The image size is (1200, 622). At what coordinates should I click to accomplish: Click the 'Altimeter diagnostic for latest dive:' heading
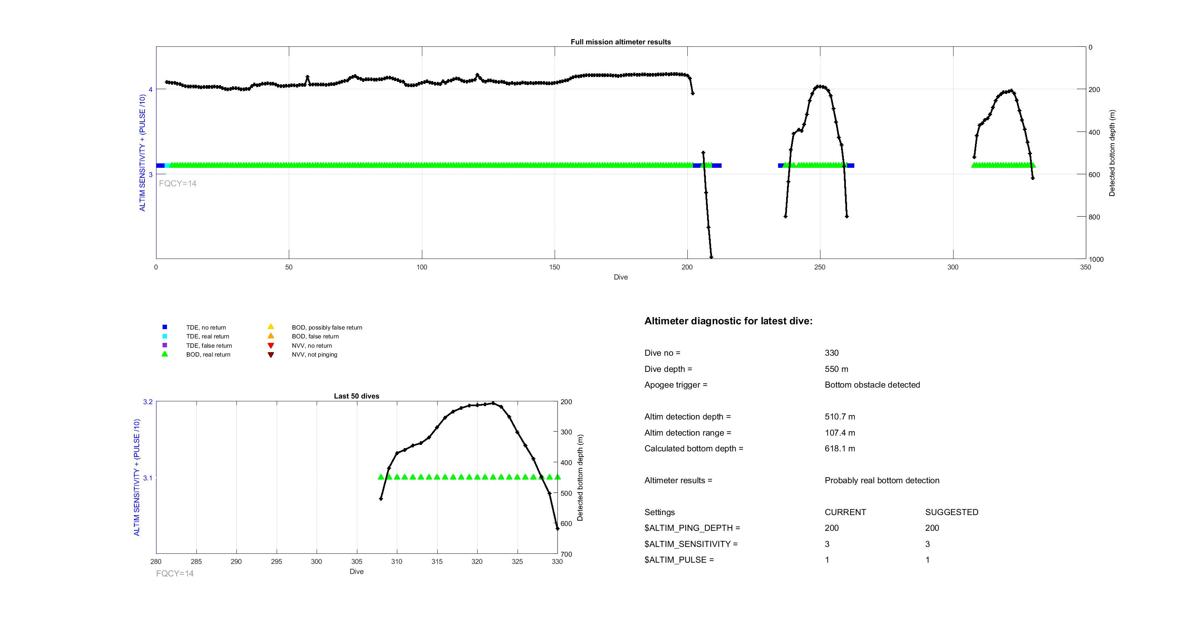(x=729, y=321)
